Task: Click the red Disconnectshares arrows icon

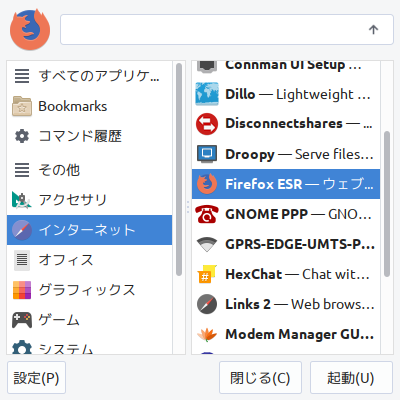Action: click(x=207, y=124)
